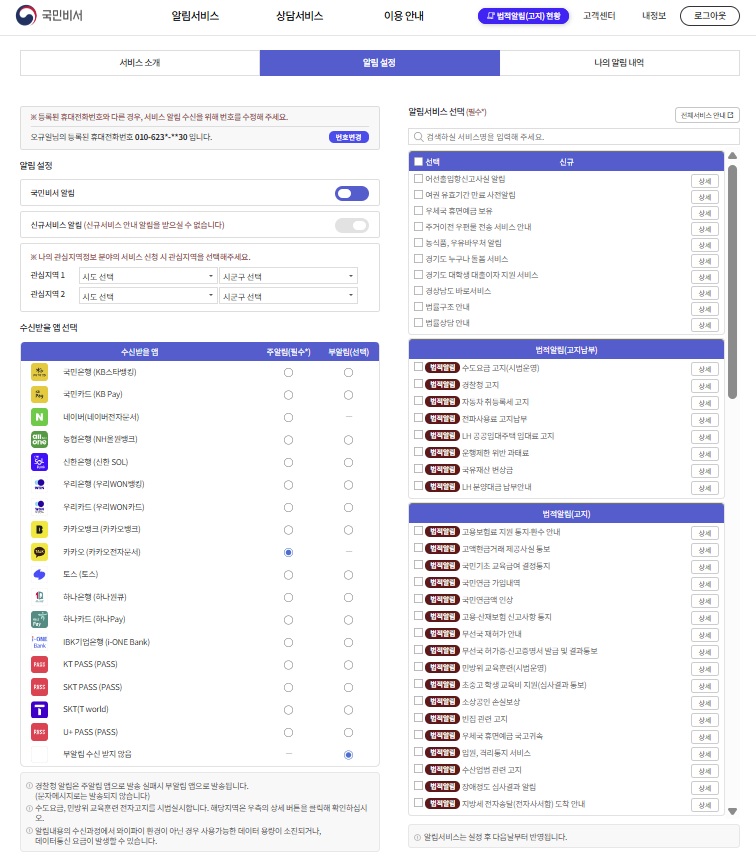756x861 pixels.
Task: Click the 토스 blue icon
Action: 39,574
